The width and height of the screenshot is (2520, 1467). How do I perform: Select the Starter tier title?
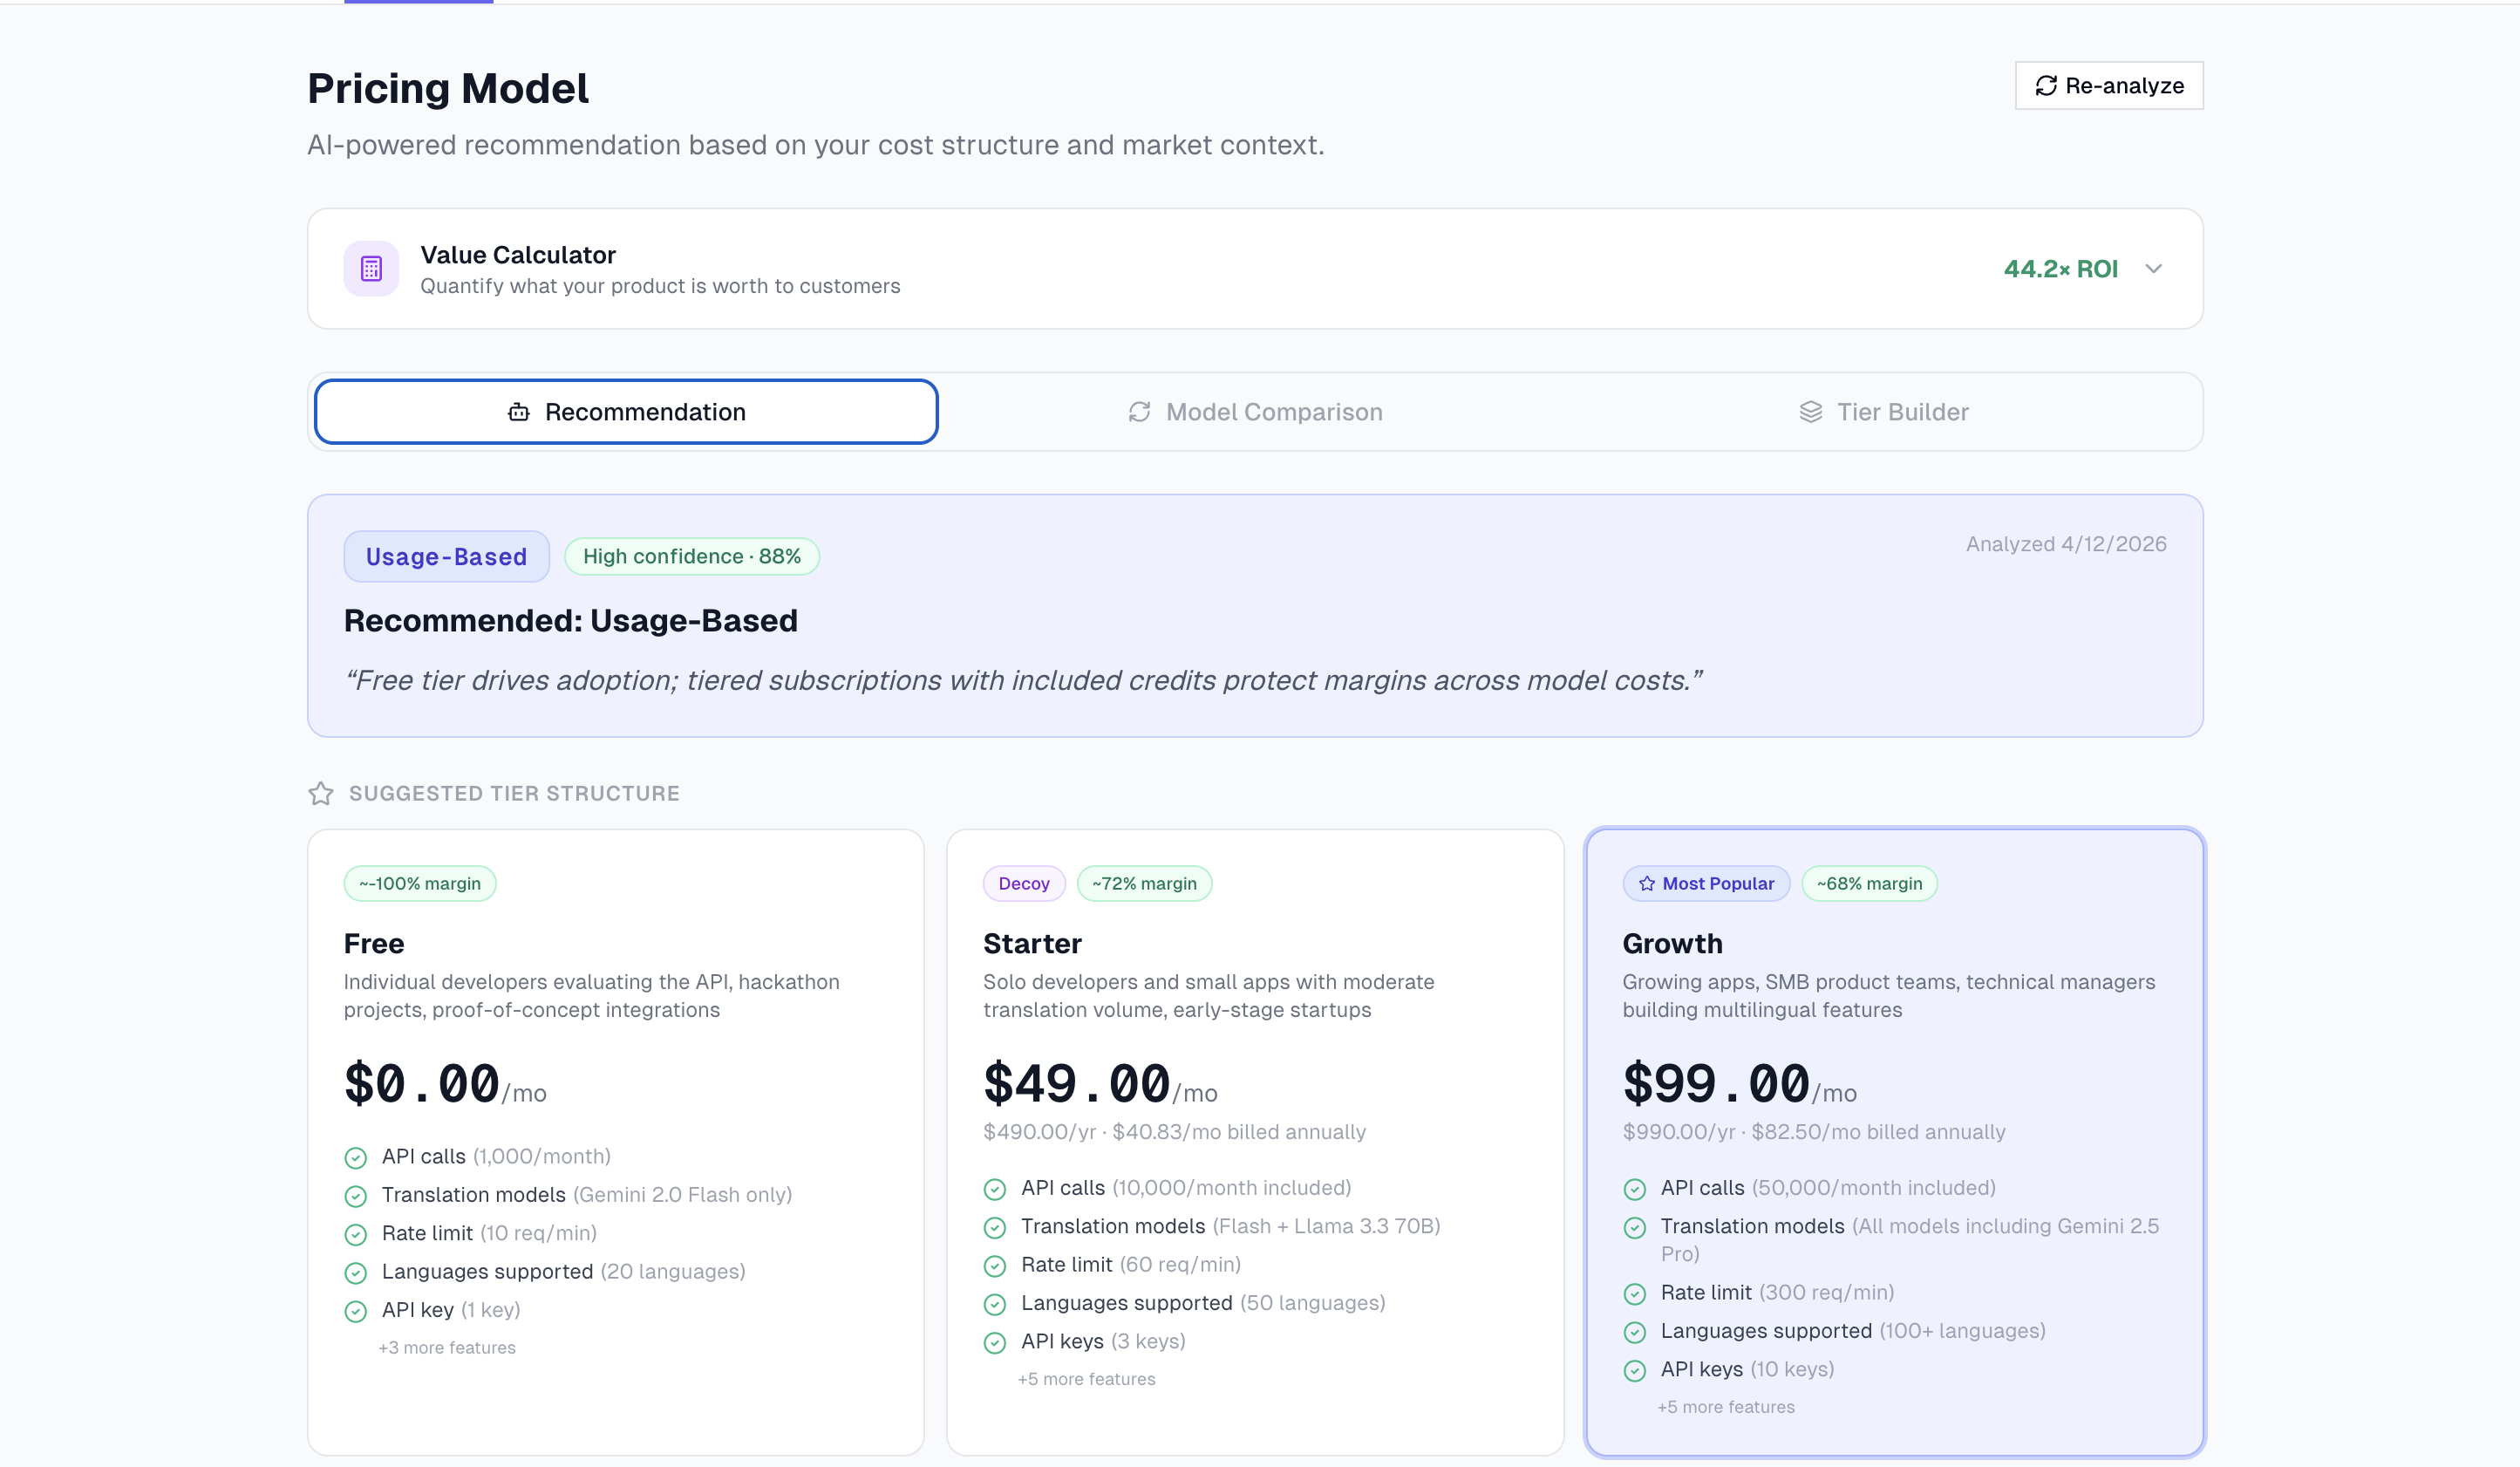pyautogui.click(x=1032, y=943)
